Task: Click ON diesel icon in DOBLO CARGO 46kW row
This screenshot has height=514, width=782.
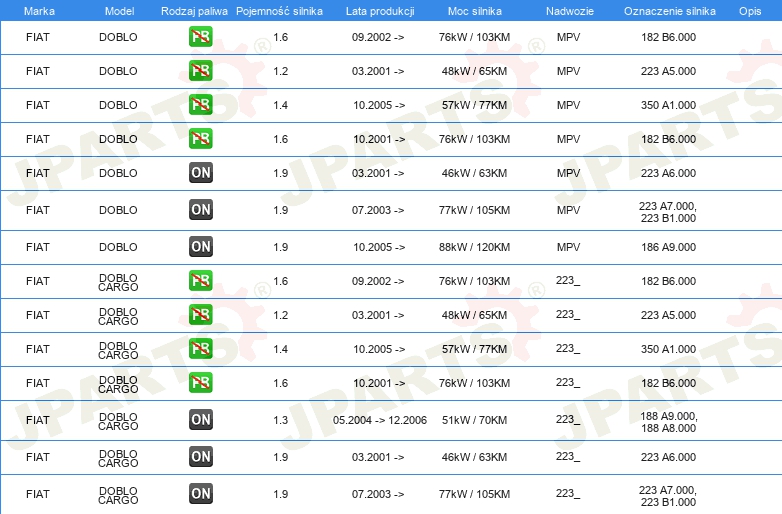Action: (x=200, y=456)
